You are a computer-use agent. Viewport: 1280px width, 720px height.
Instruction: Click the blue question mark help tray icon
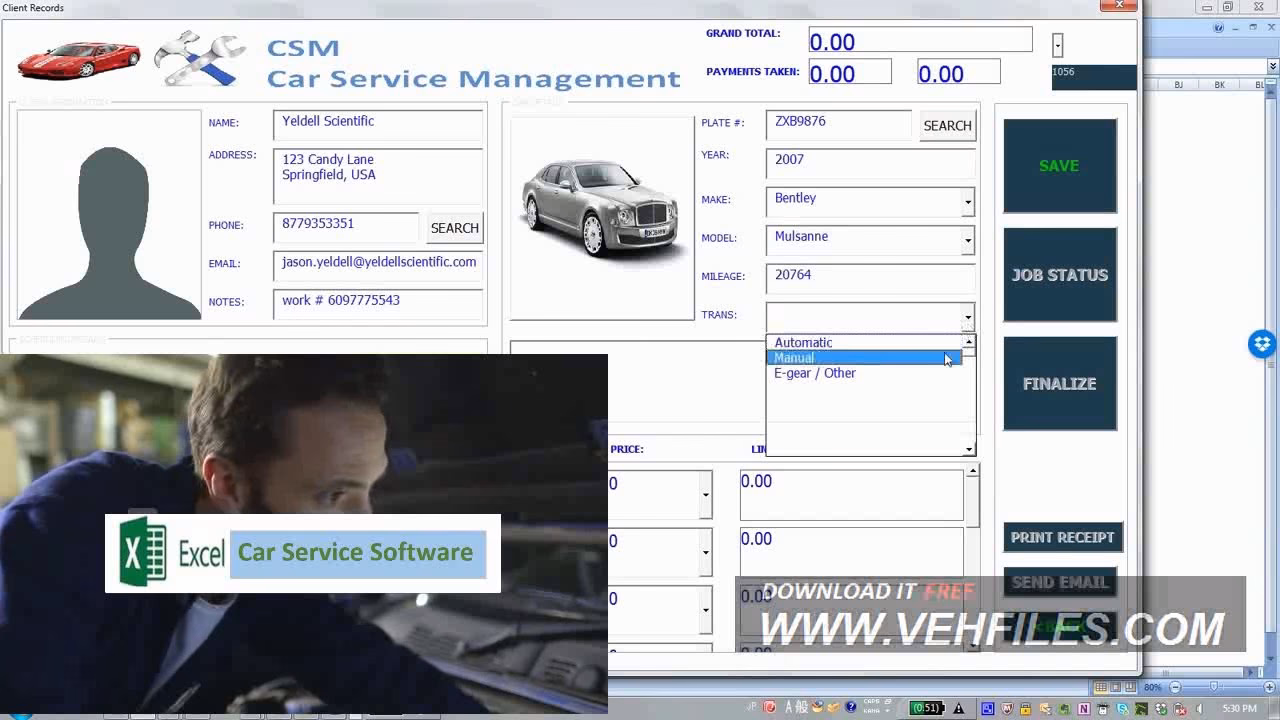point(851,707)
